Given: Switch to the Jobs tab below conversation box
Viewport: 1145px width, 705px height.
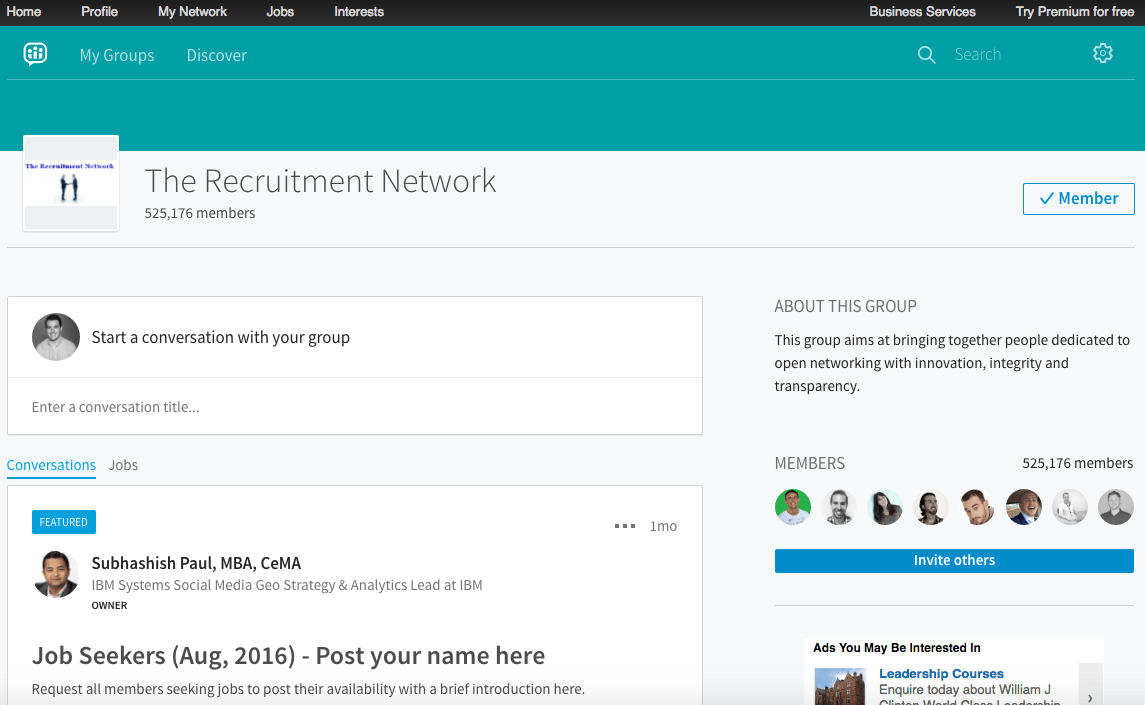Looking at the screenshot, I should coord(123,465).
